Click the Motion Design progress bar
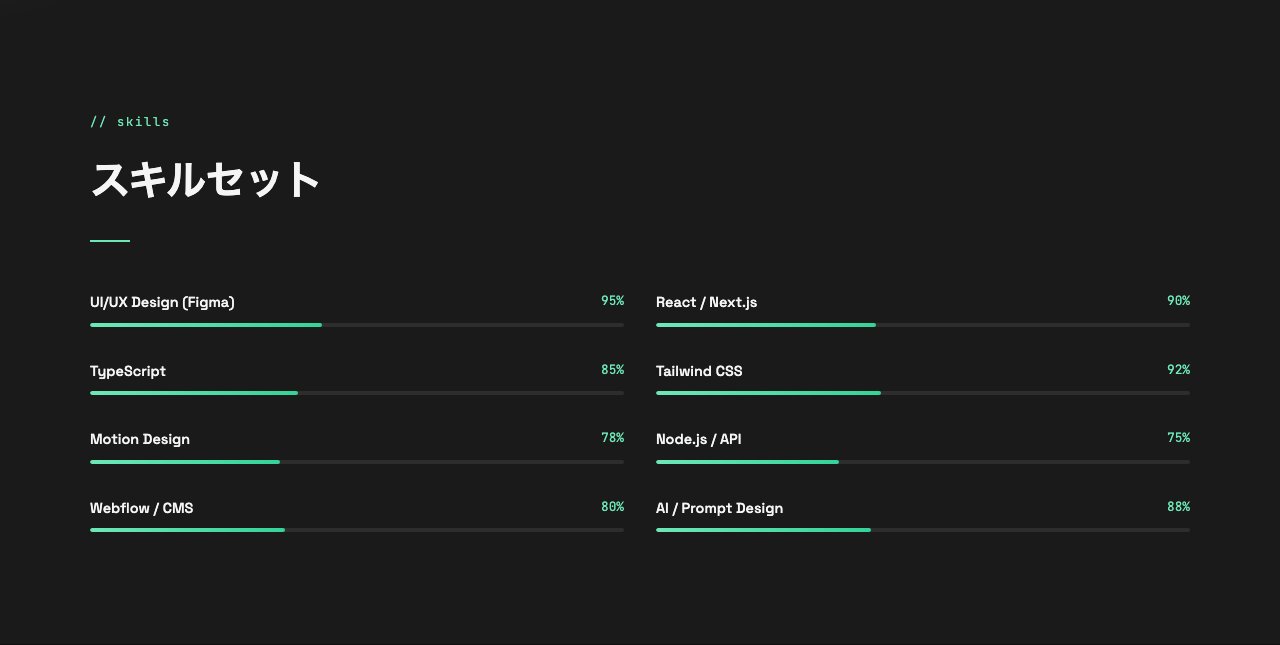This screenshot has width=1280, height=645. 356,462
